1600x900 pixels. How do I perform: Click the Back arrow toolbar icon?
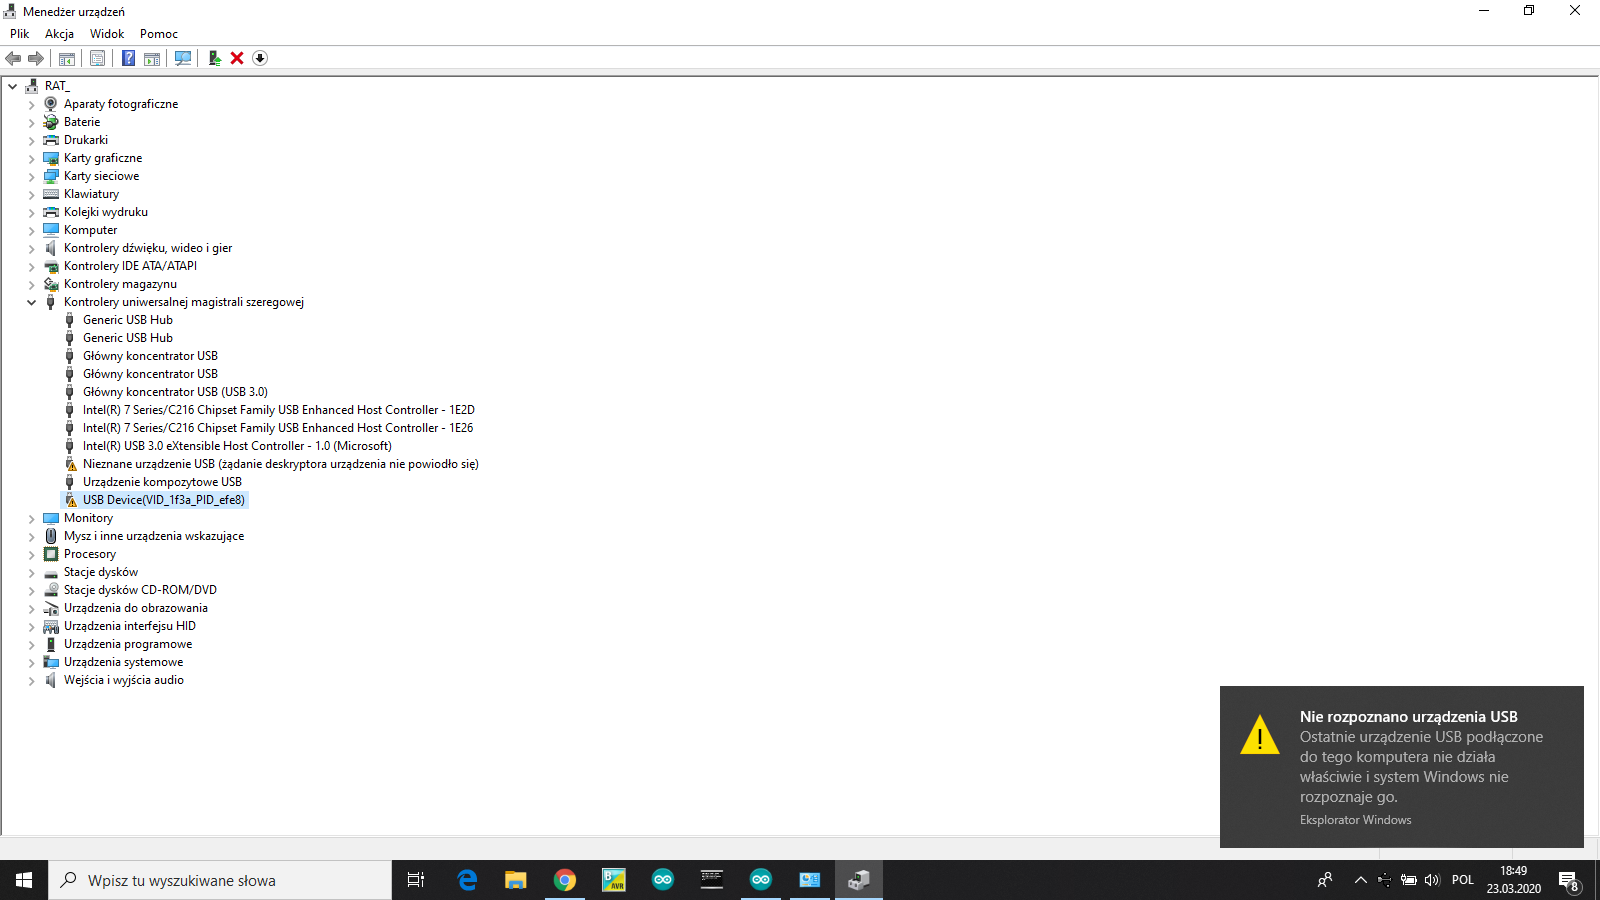pos(13,58)
